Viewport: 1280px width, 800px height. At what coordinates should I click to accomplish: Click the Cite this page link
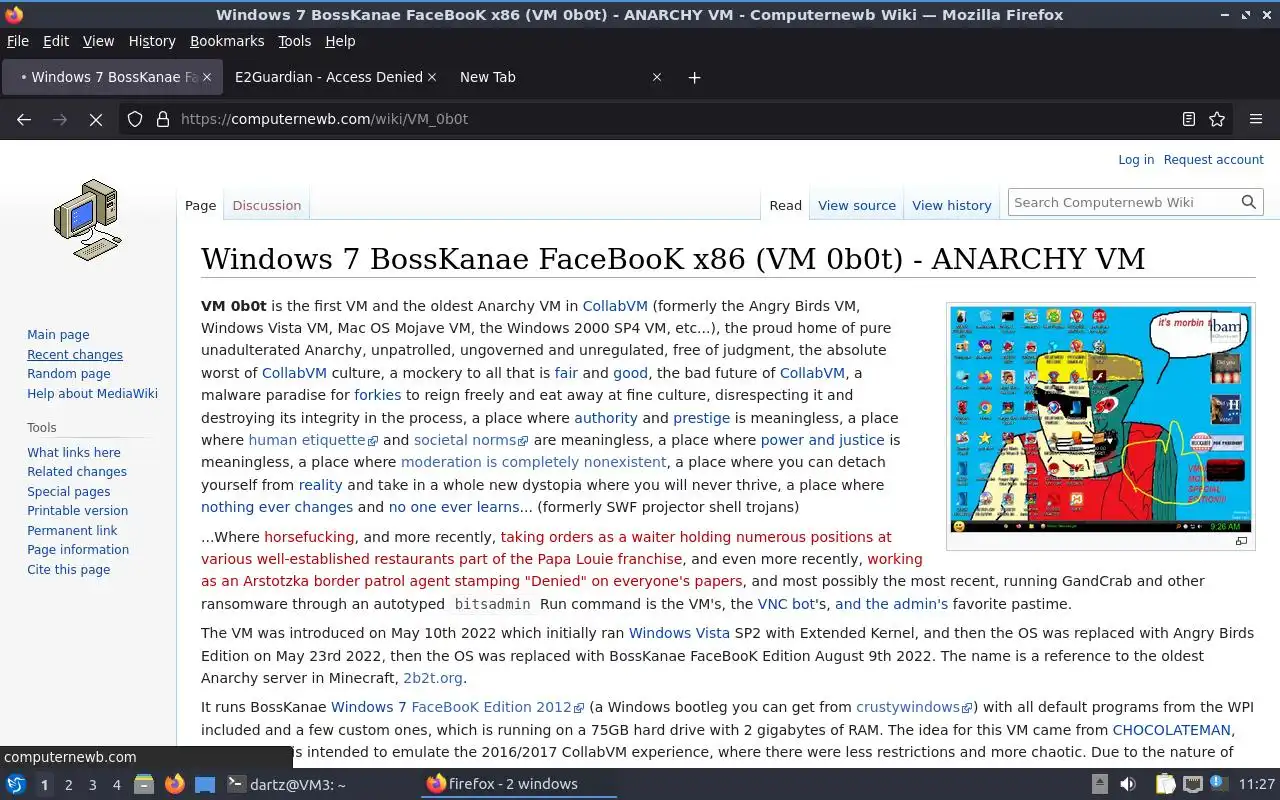pos(69,570)
